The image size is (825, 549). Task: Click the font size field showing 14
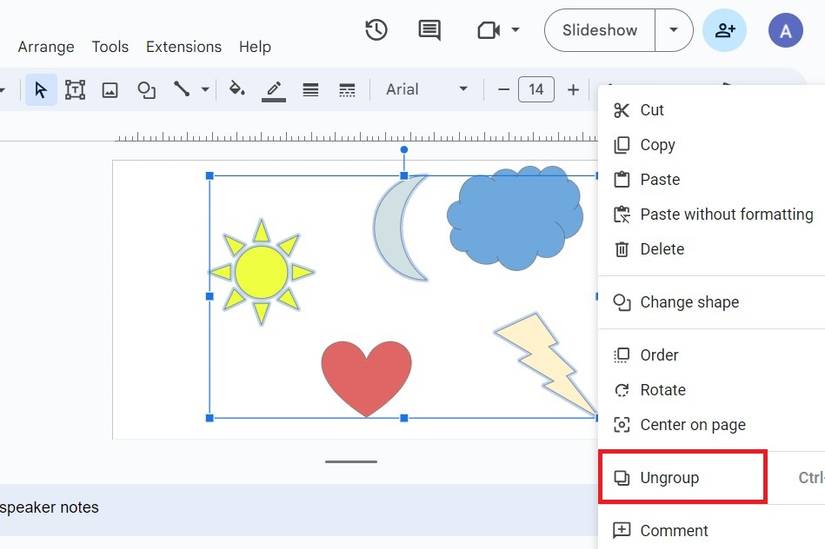click(536, 89)
